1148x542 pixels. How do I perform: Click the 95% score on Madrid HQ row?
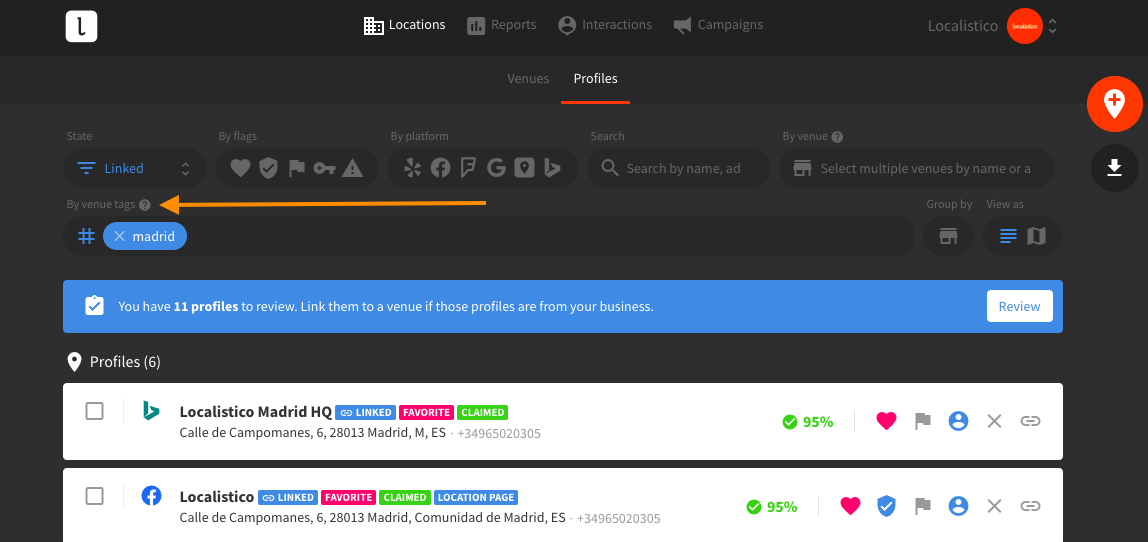[x=808, y=422]
